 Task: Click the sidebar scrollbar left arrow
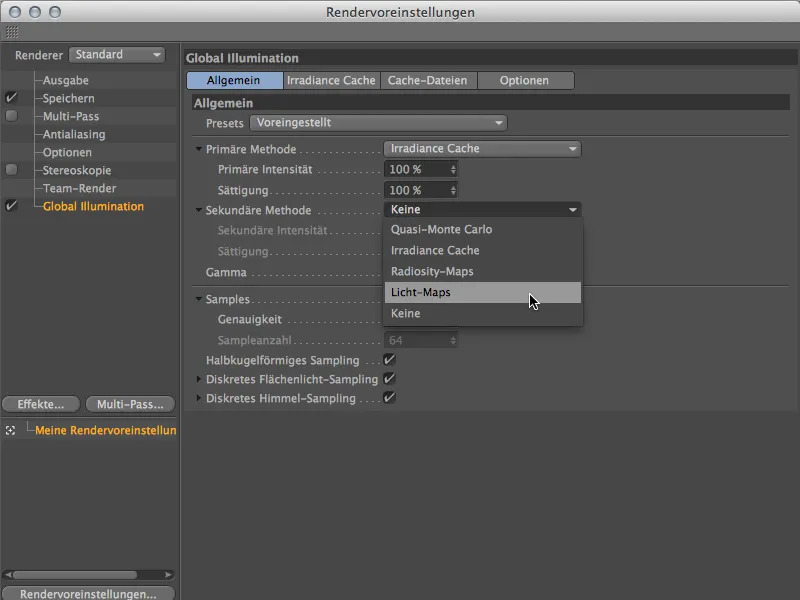point(8,575)
